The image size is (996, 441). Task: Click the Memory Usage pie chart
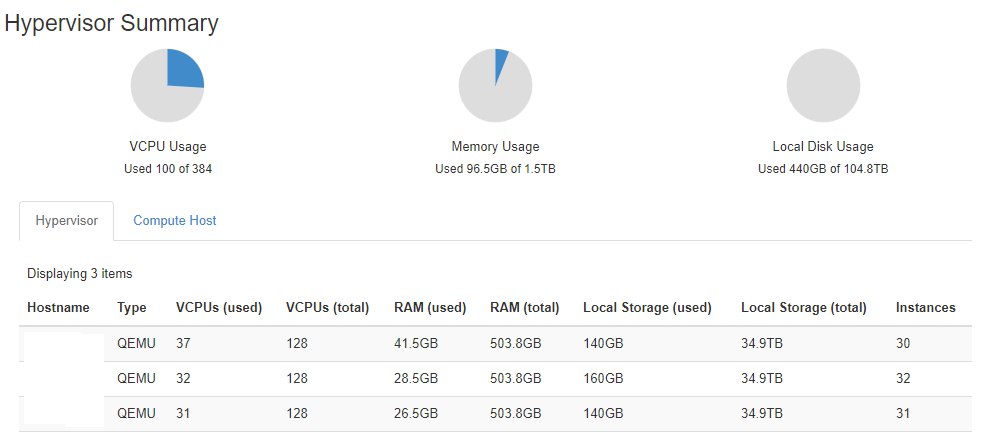click(495, 85)
